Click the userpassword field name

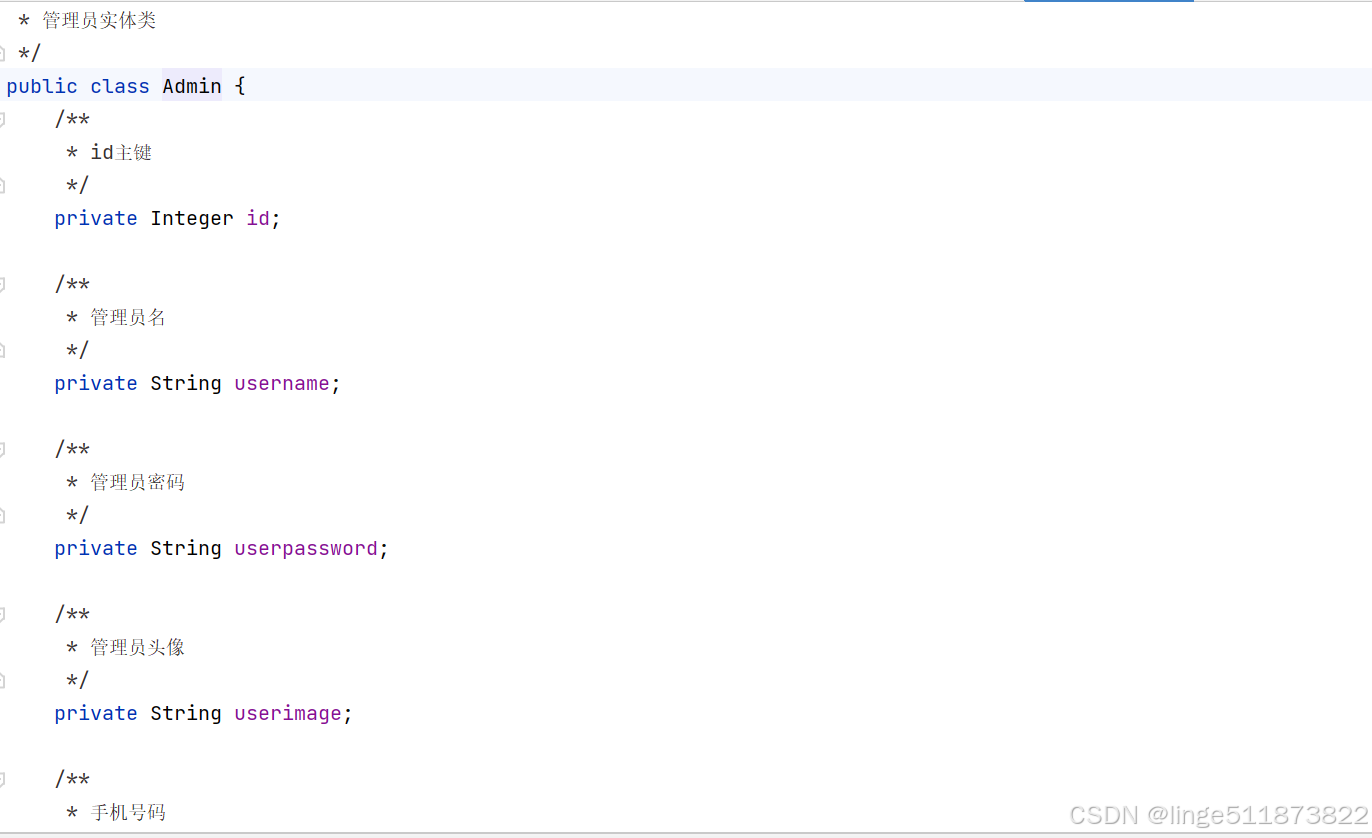coord(306,548)
